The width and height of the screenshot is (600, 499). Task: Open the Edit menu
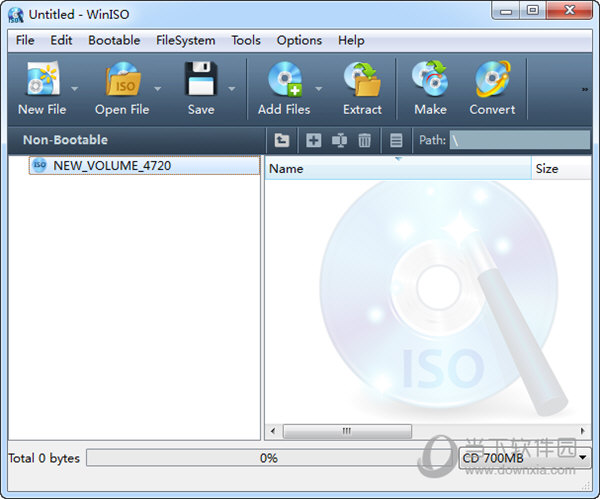(x=61, y=40)
